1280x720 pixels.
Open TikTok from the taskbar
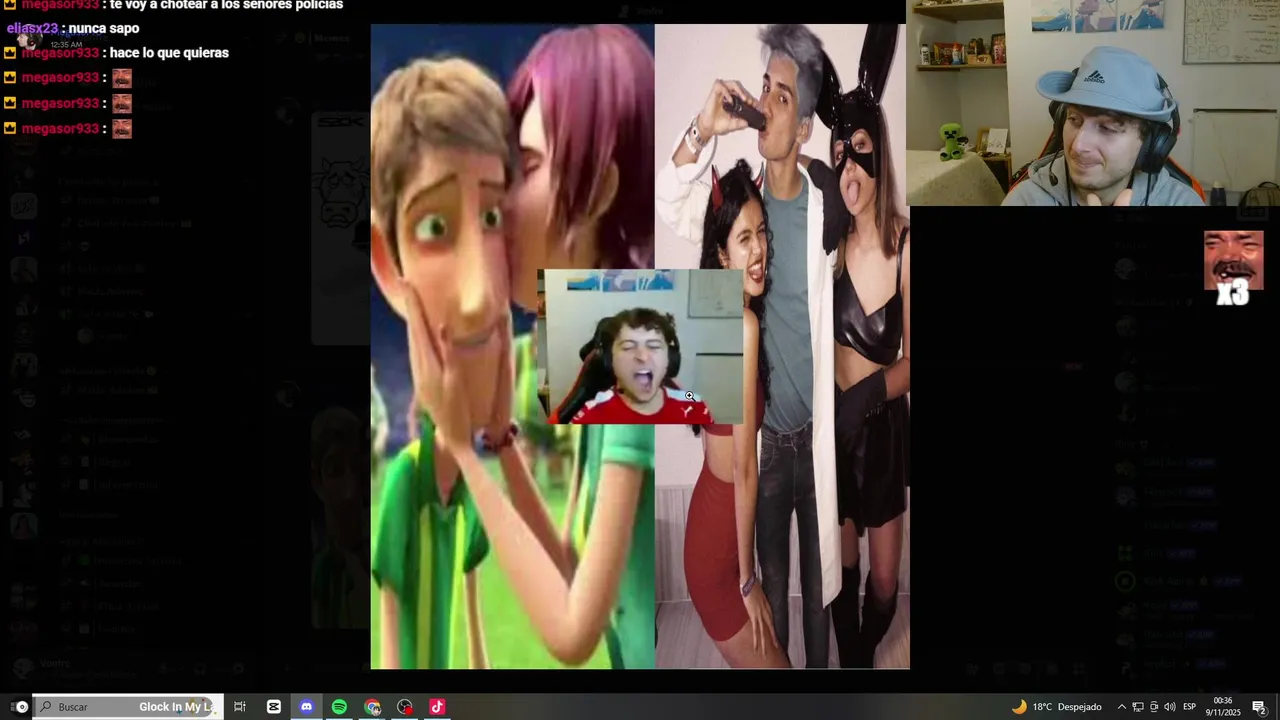(x=437, y=706)
